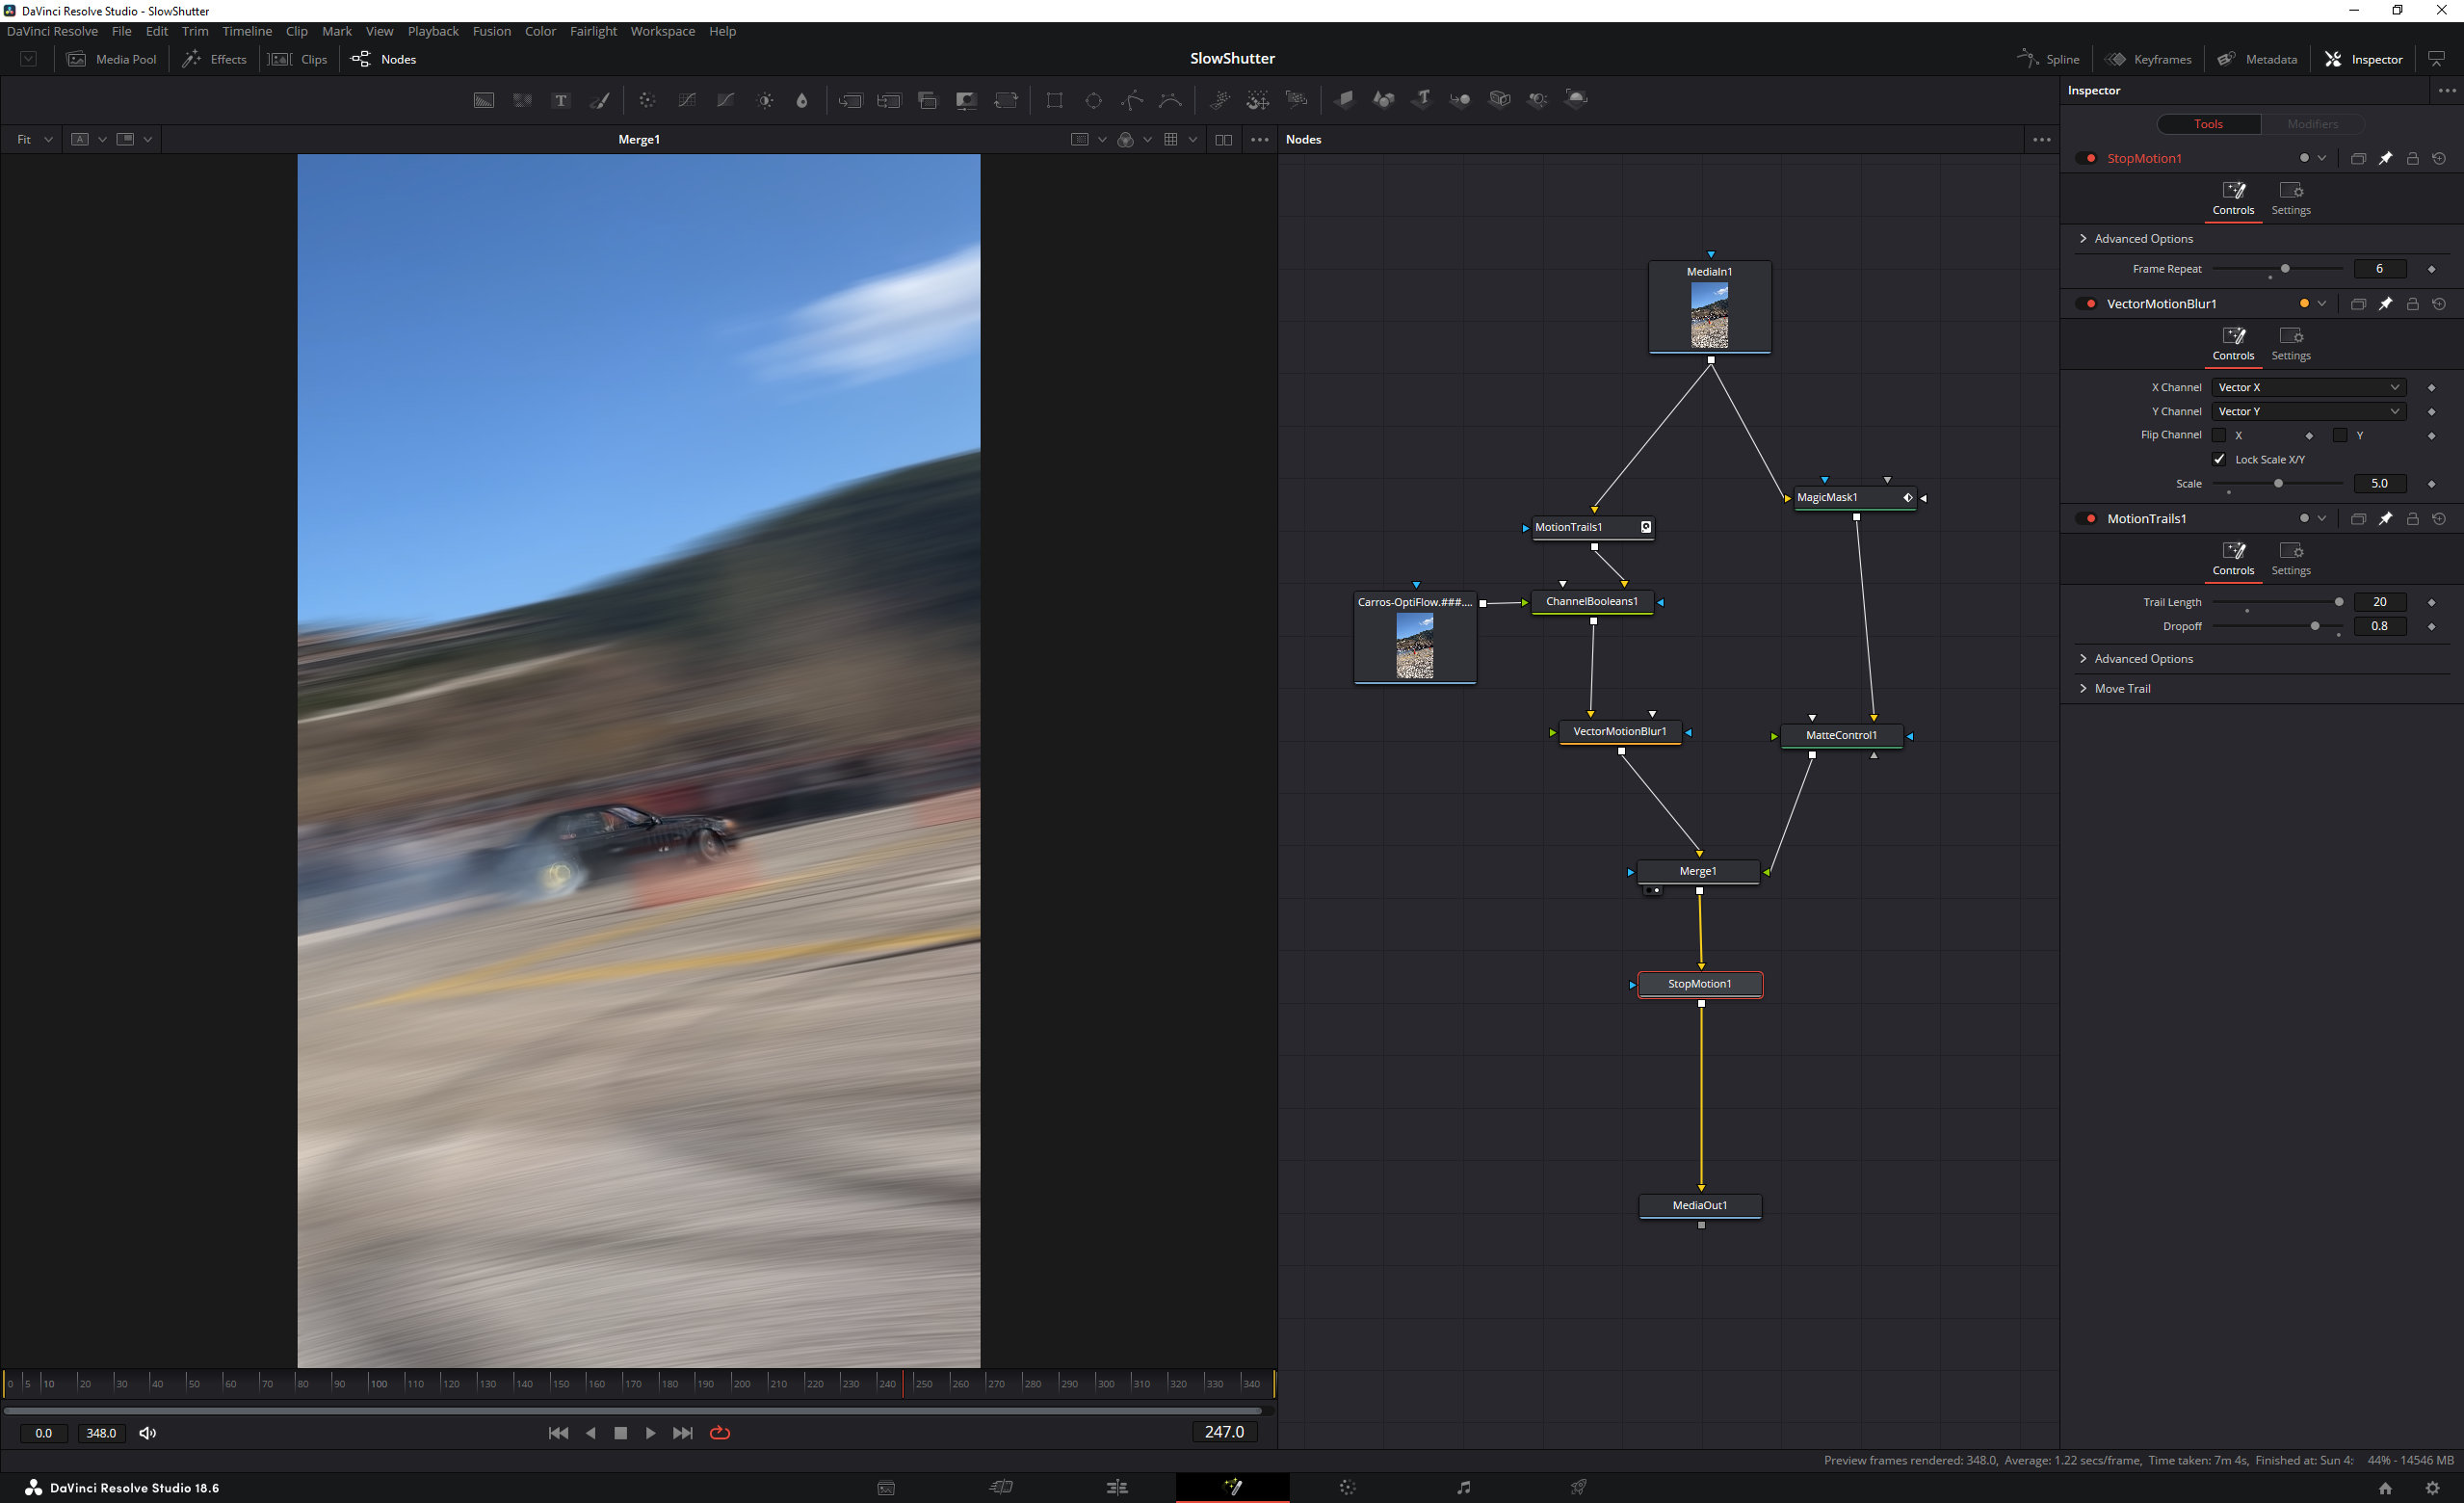Viewport: 2464px width, 1503px height.
Task: Expand Move Trail section
Action: 2122,688
